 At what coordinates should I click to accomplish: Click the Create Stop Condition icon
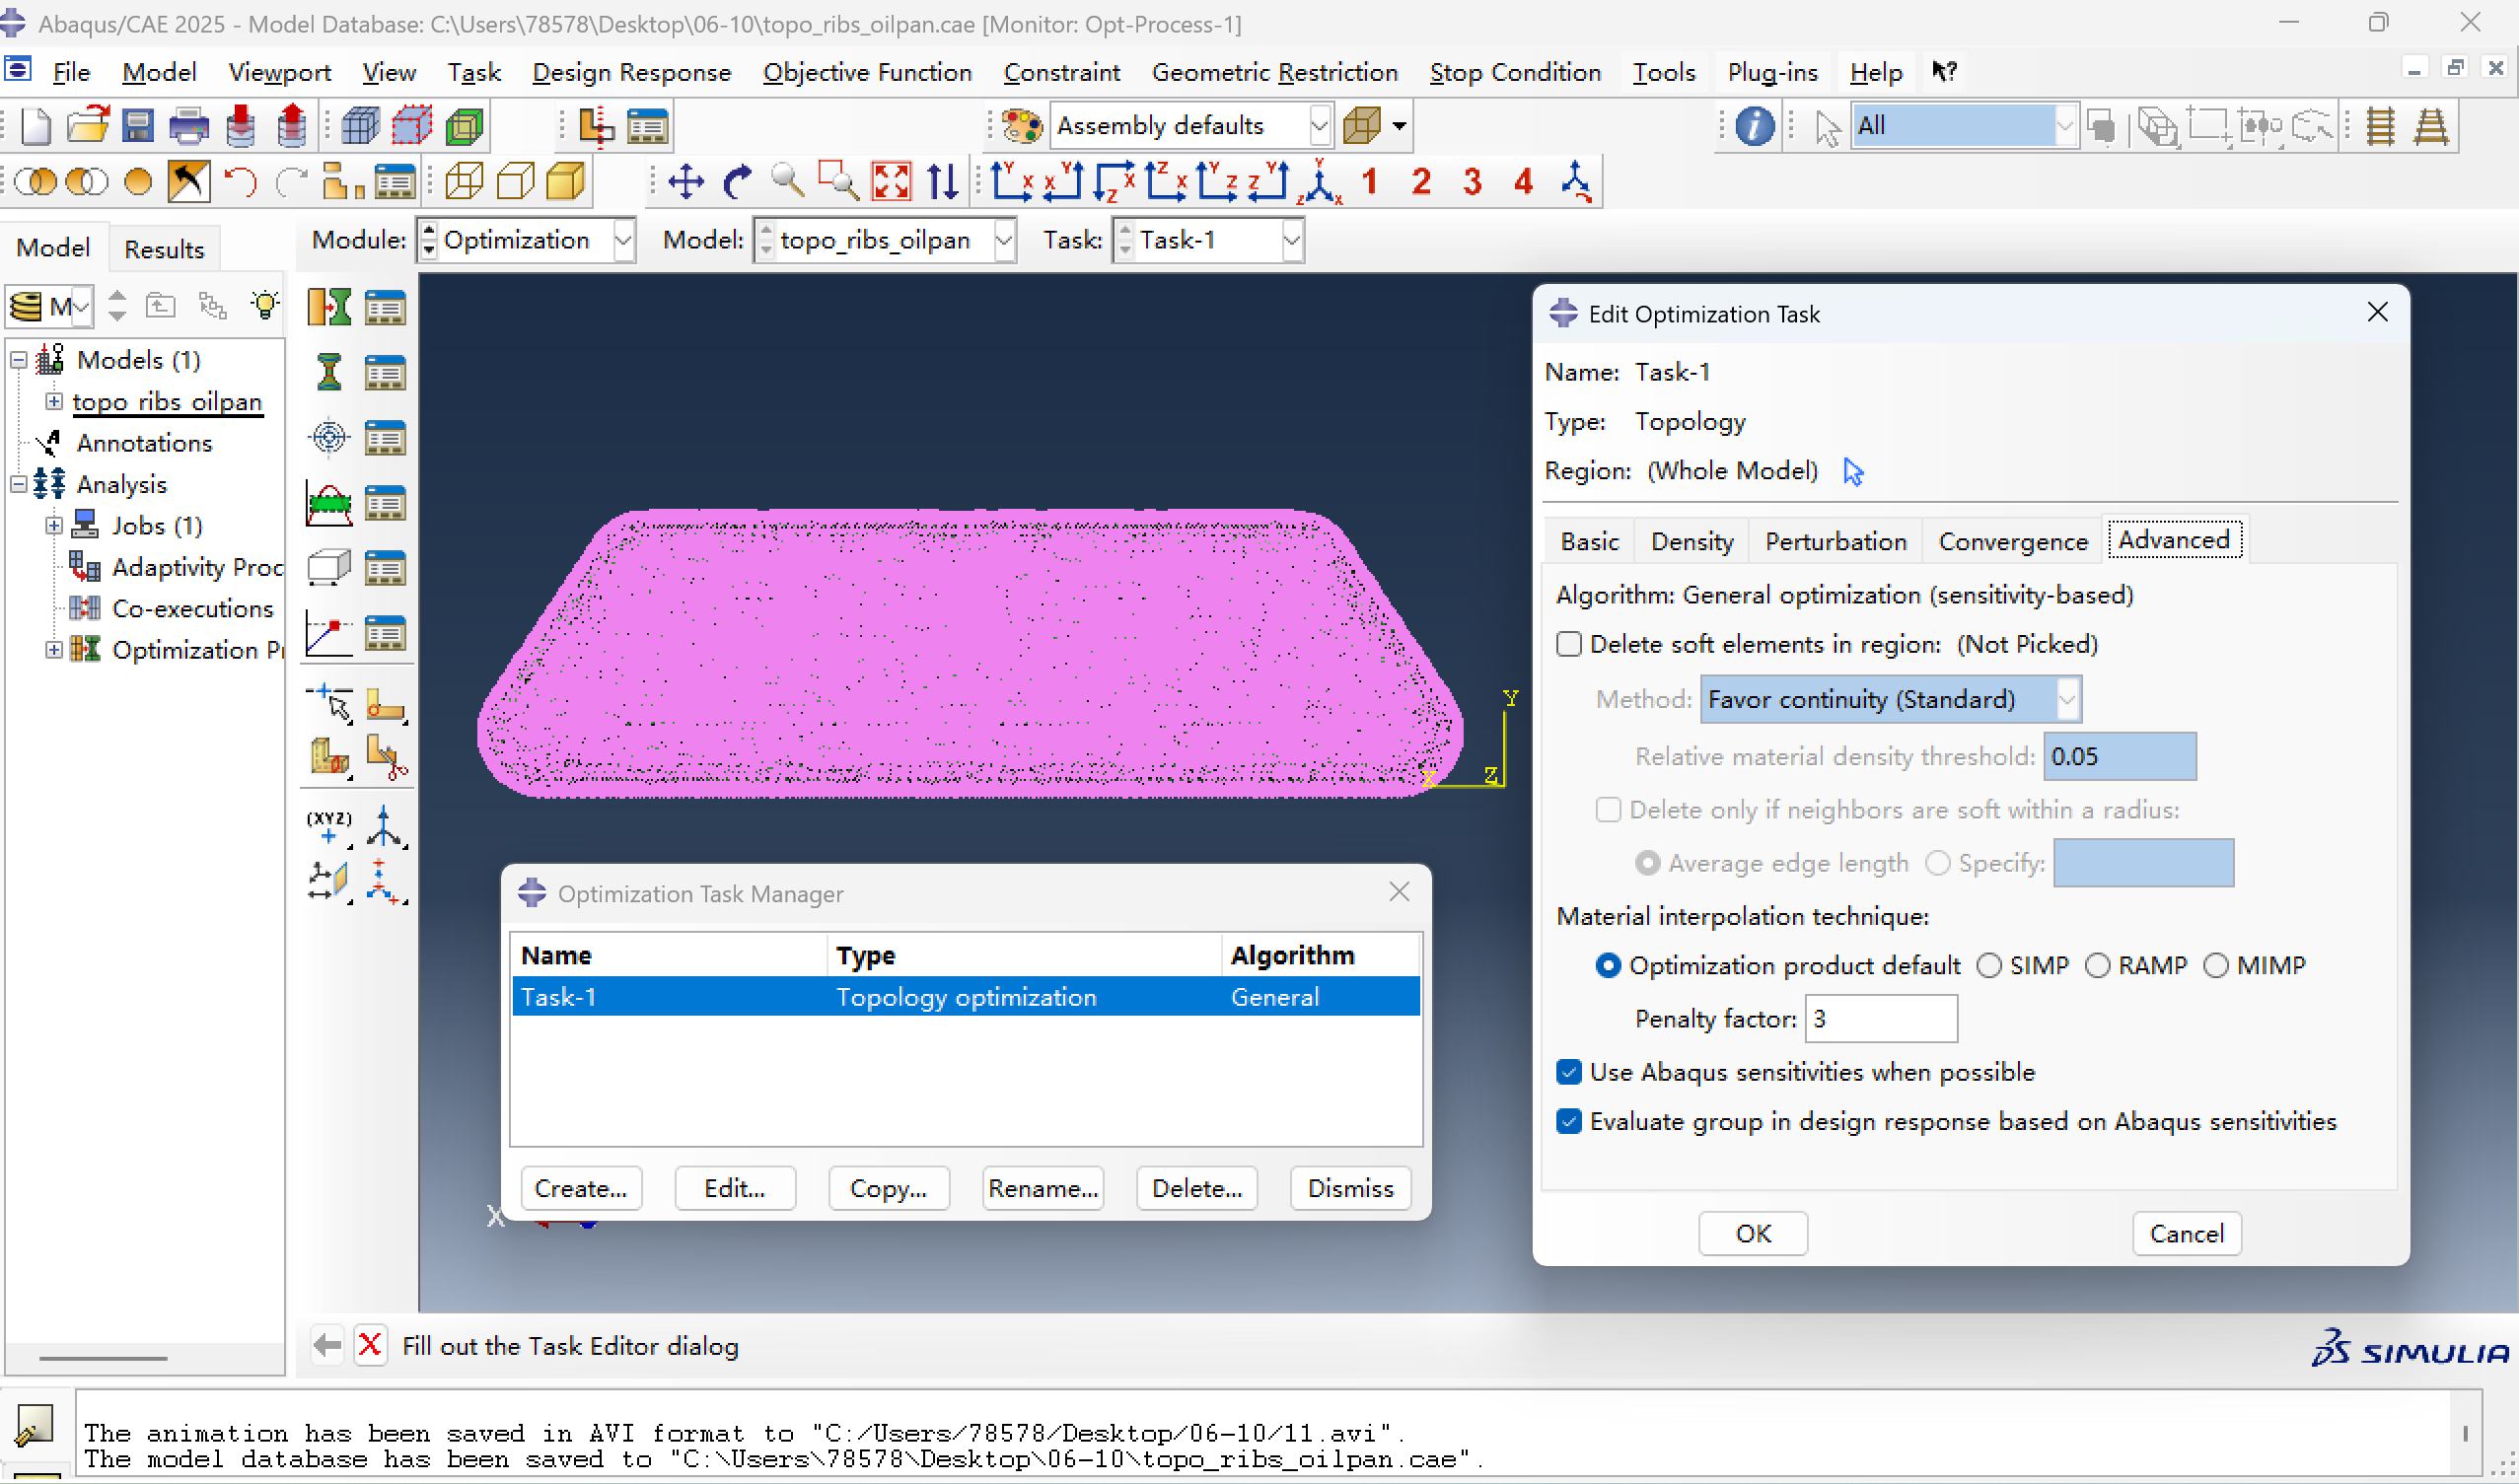(329, 634)
